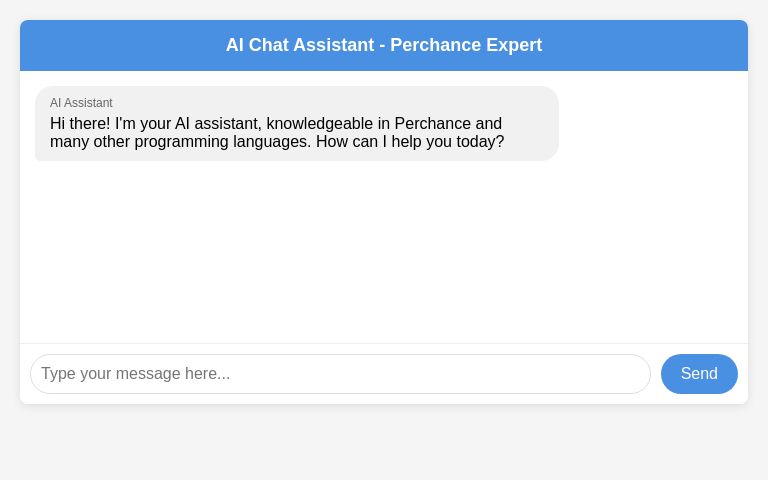768x480 pixels.
Task: Click the gray page background below the chat window
Action: click(x=384, y=445)
